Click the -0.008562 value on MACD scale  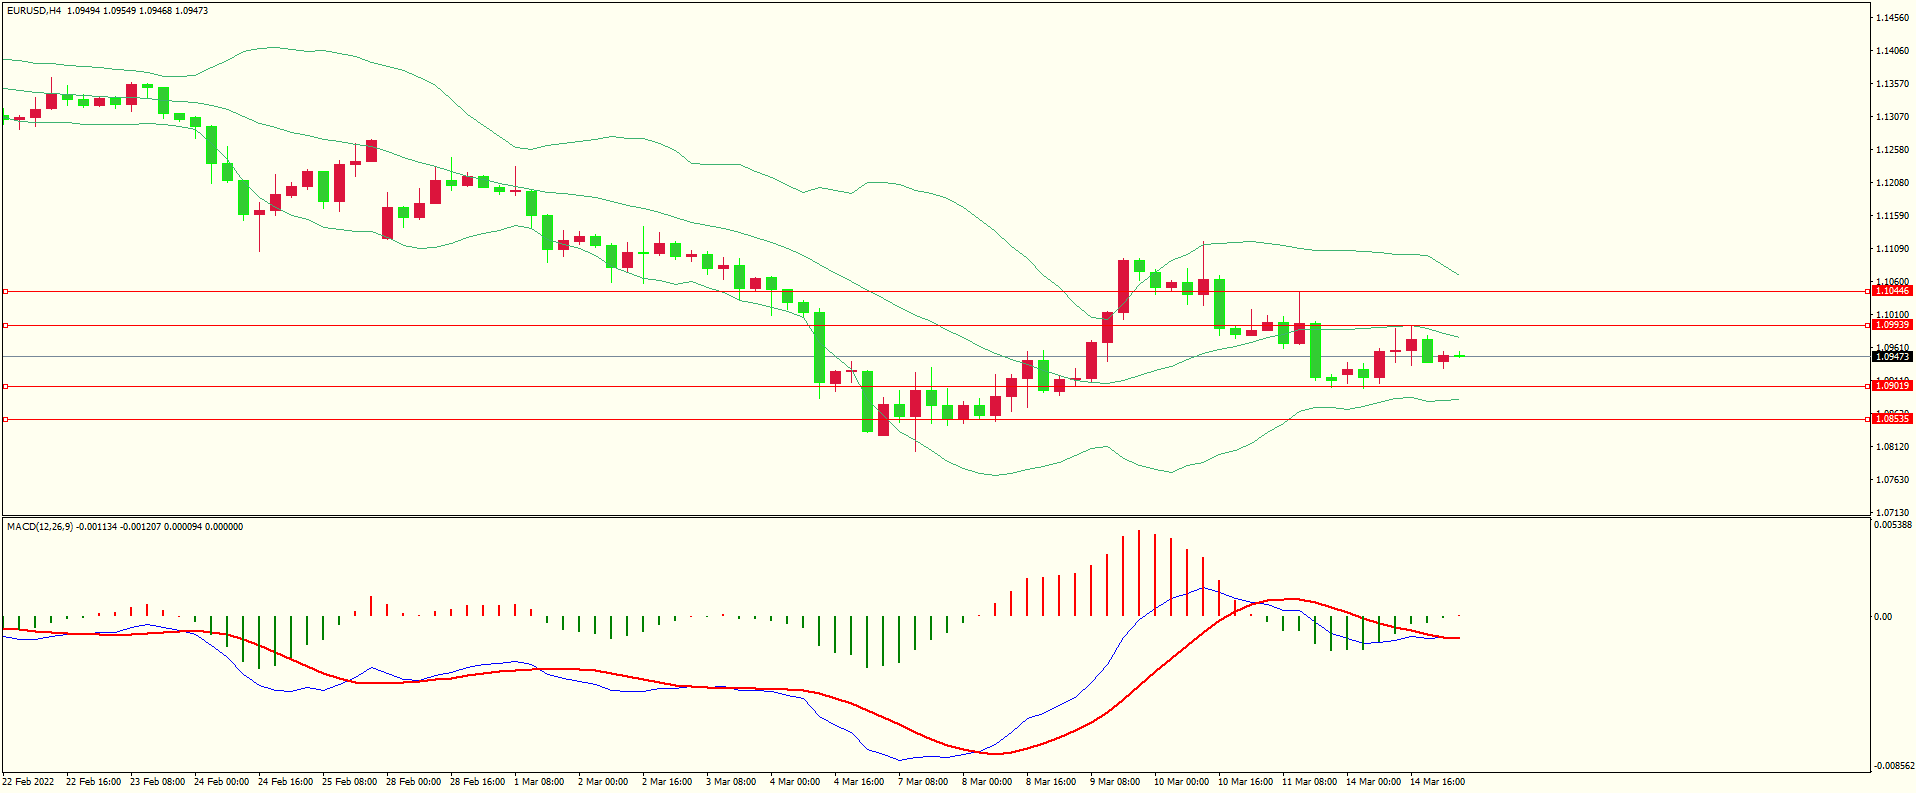pos(1893,766)
